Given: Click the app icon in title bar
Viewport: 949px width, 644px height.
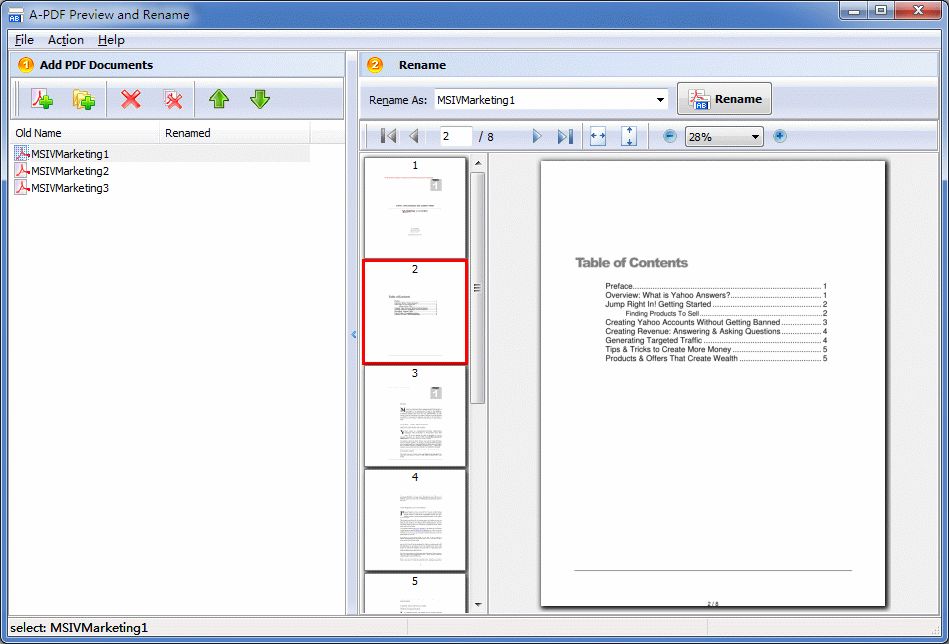Looking at the screenshot, I should [16, 15].
